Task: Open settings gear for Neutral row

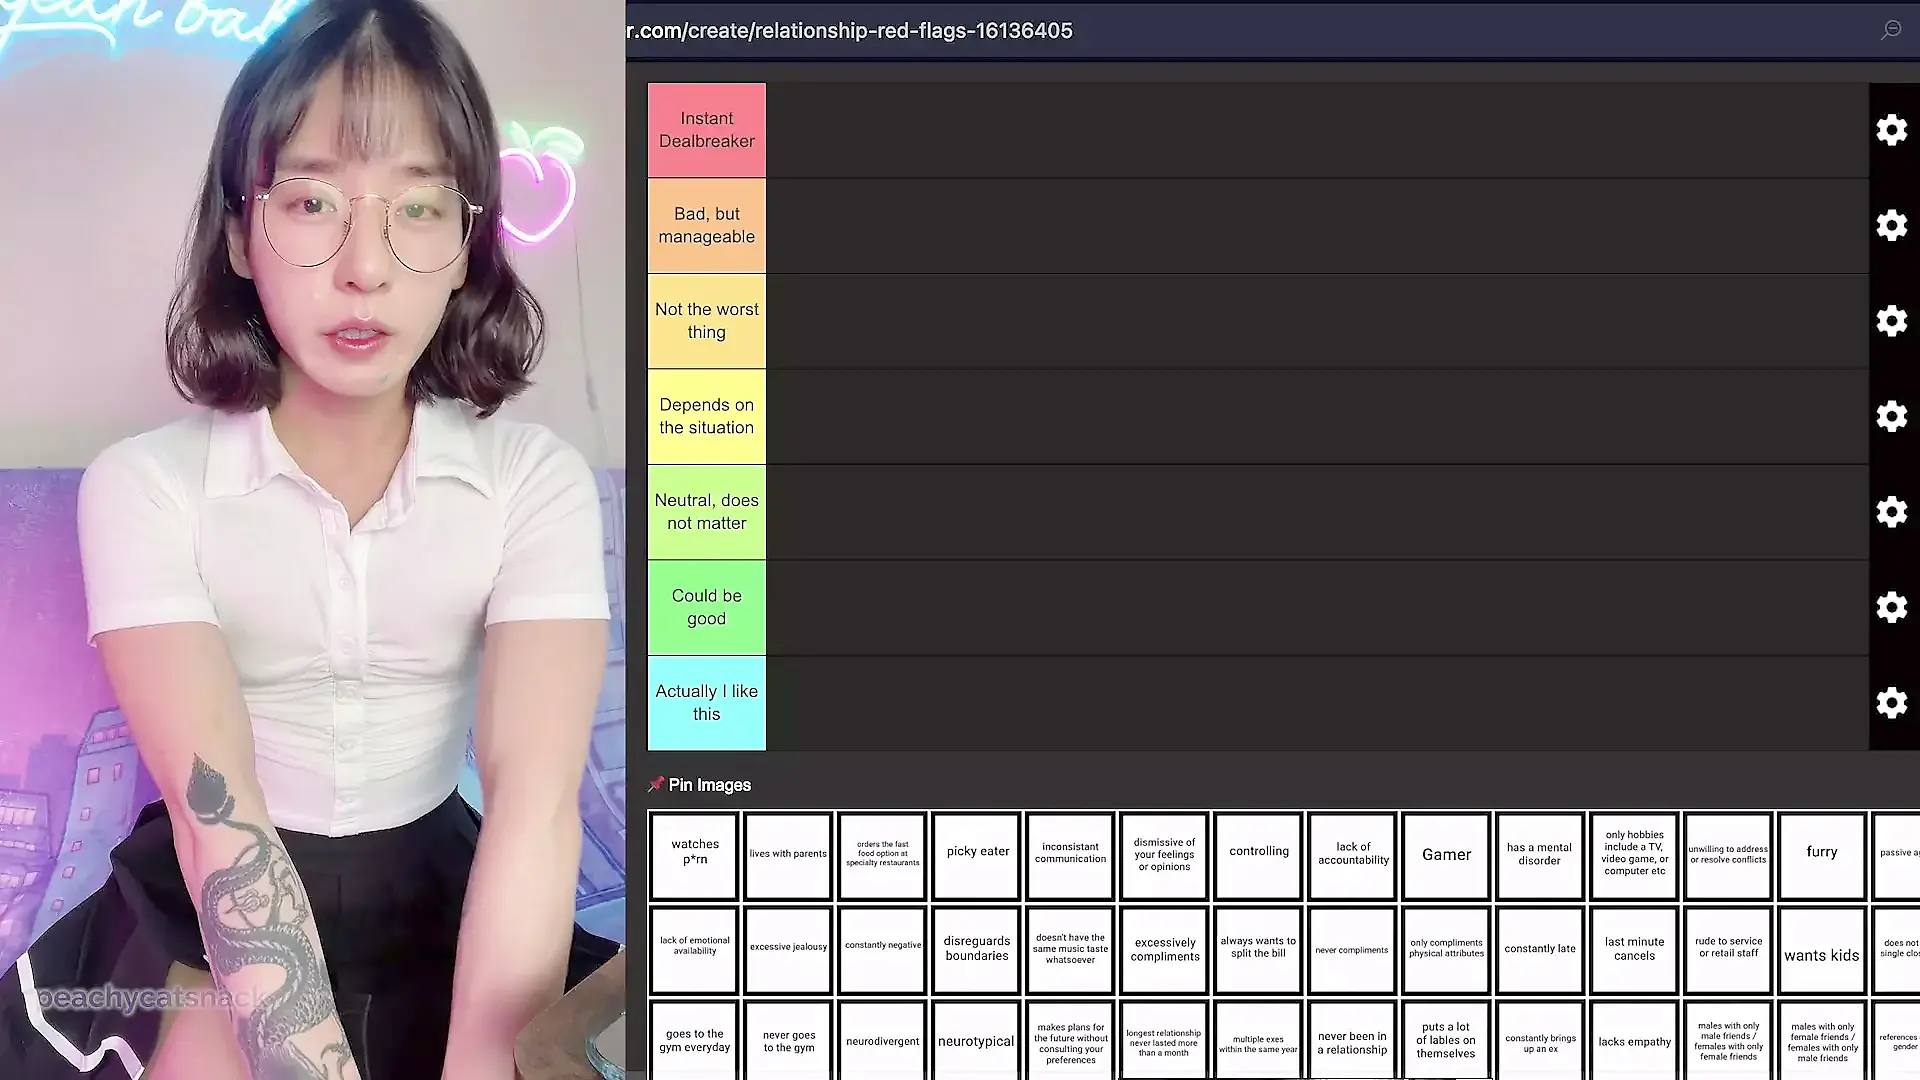Action: click(1891, 512)
